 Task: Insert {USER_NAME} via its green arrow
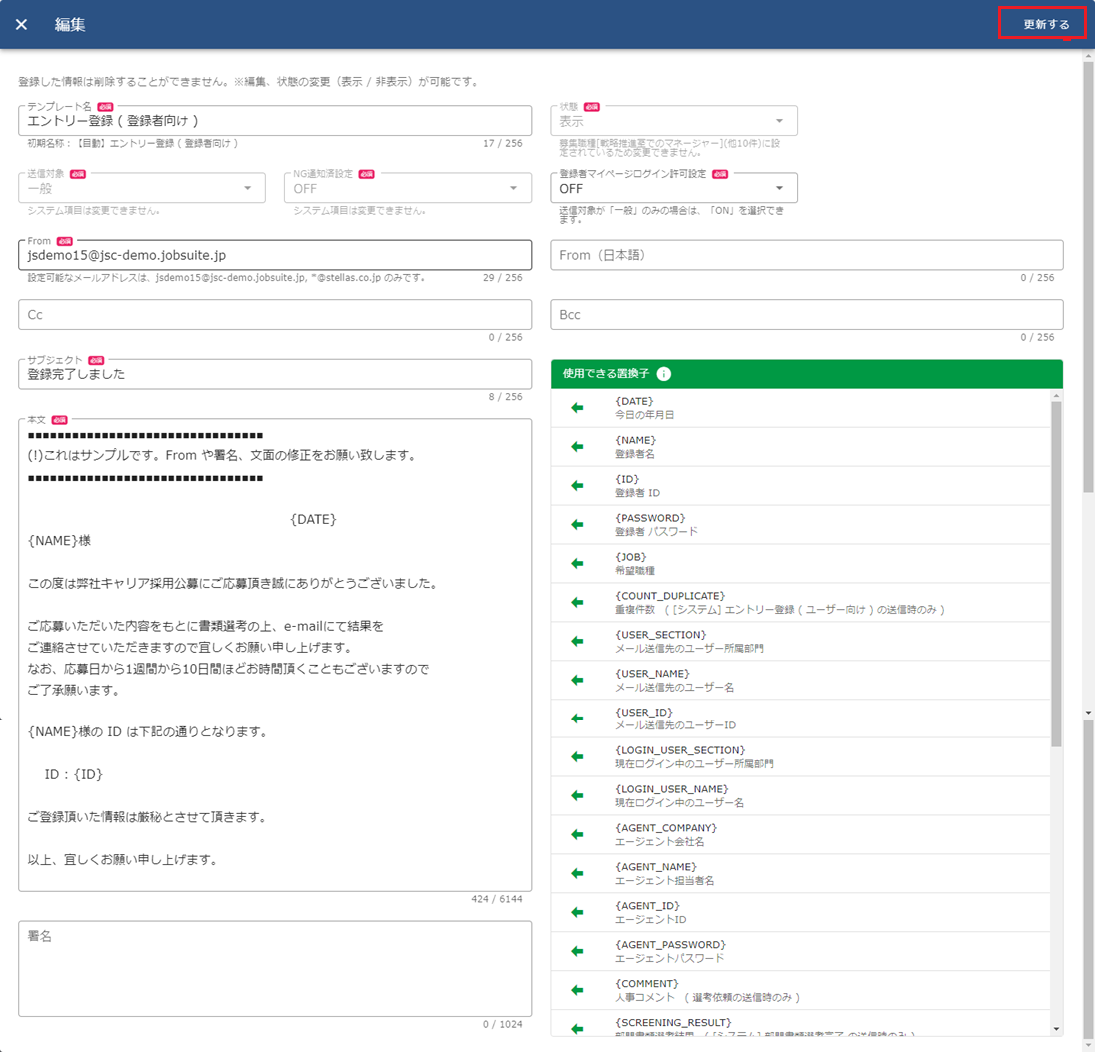click(x=577, y=680)
